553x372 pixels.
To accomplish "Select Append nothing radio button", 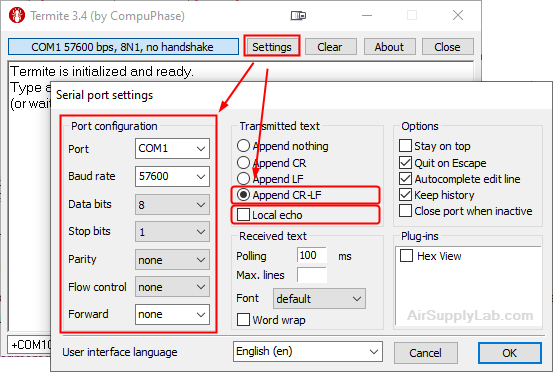I will (x=243, y=146).
